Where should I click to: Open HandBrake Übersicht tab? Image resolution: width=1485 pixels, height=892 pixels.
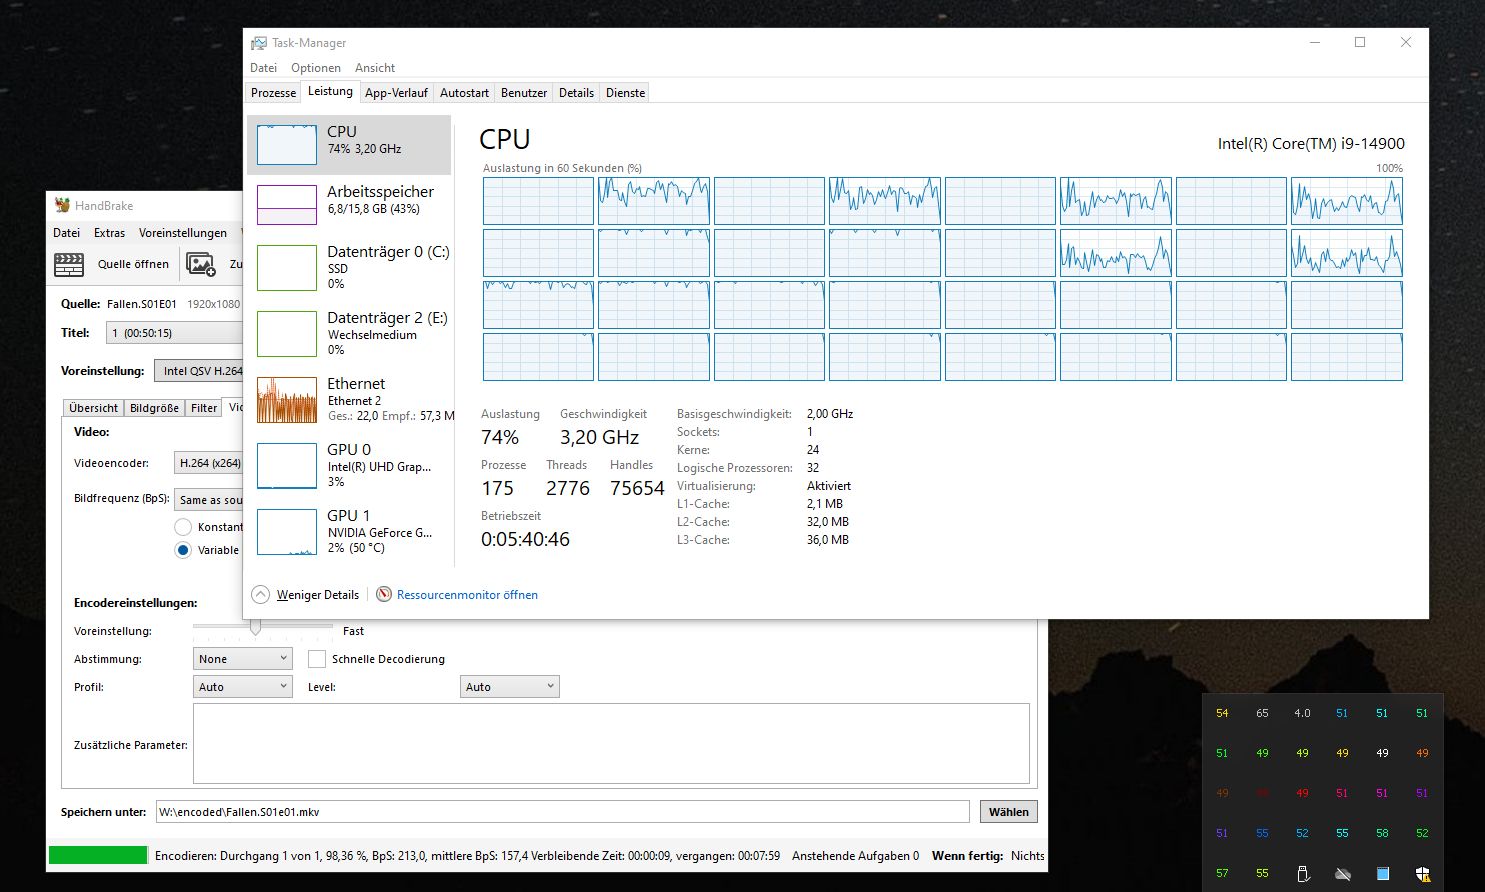(x=94, y=408)
